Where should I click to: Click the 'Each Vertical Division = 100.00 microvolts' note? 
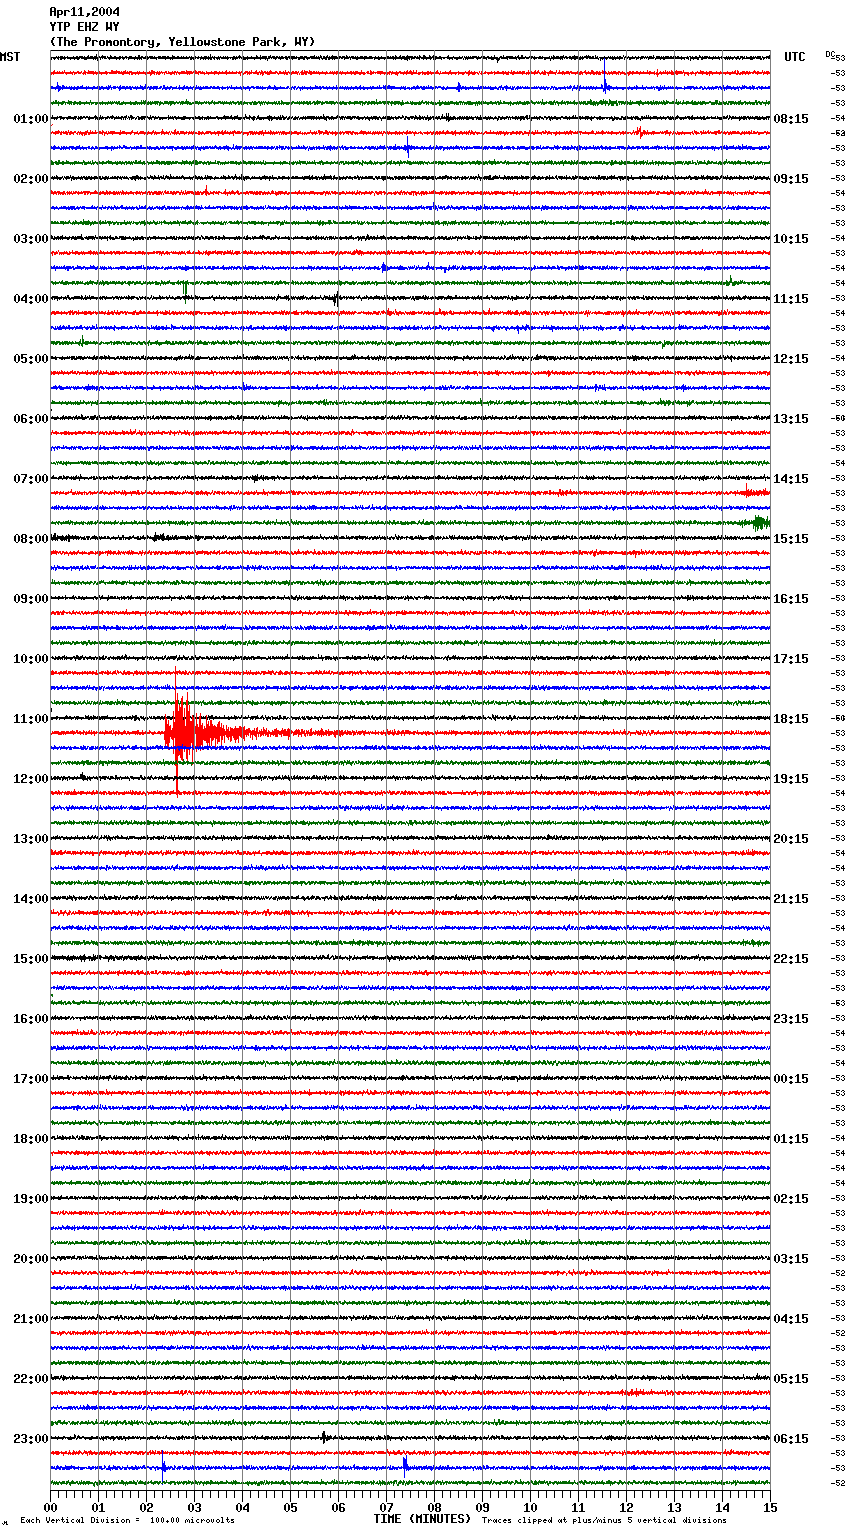click(128, 1520)
